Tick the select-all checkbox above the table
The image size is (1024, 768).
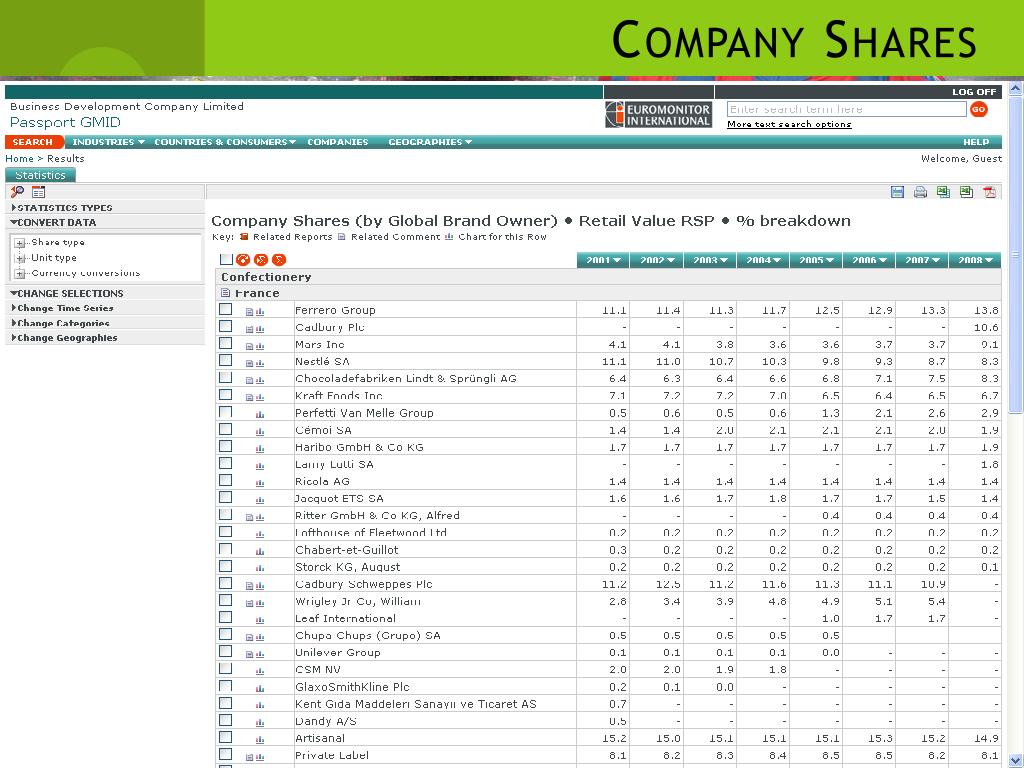coord(227,259)
